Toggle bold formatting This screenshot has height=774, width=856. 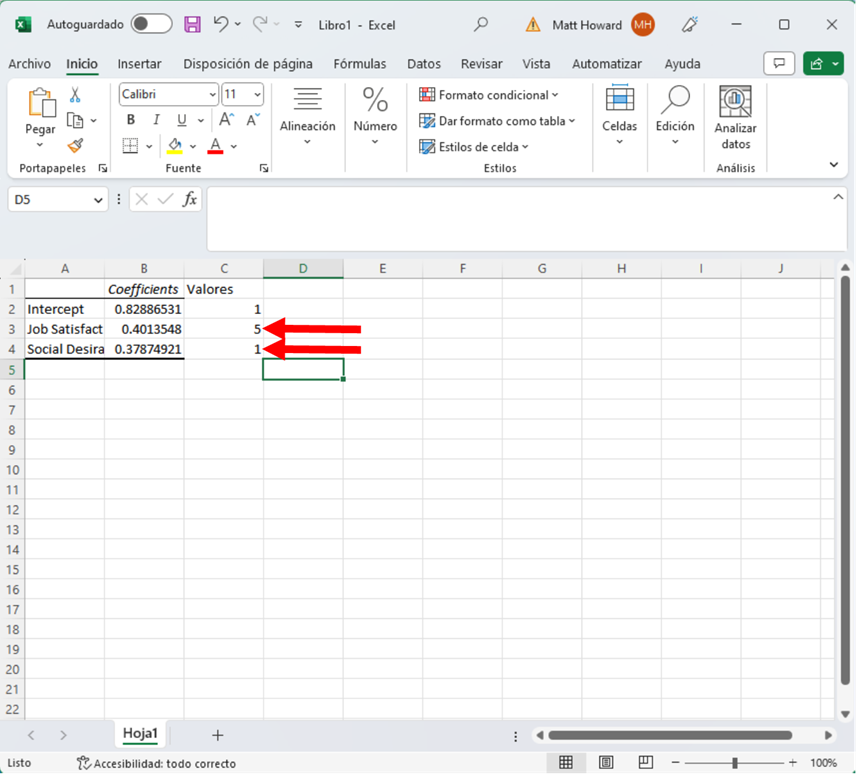coord(130,120)
